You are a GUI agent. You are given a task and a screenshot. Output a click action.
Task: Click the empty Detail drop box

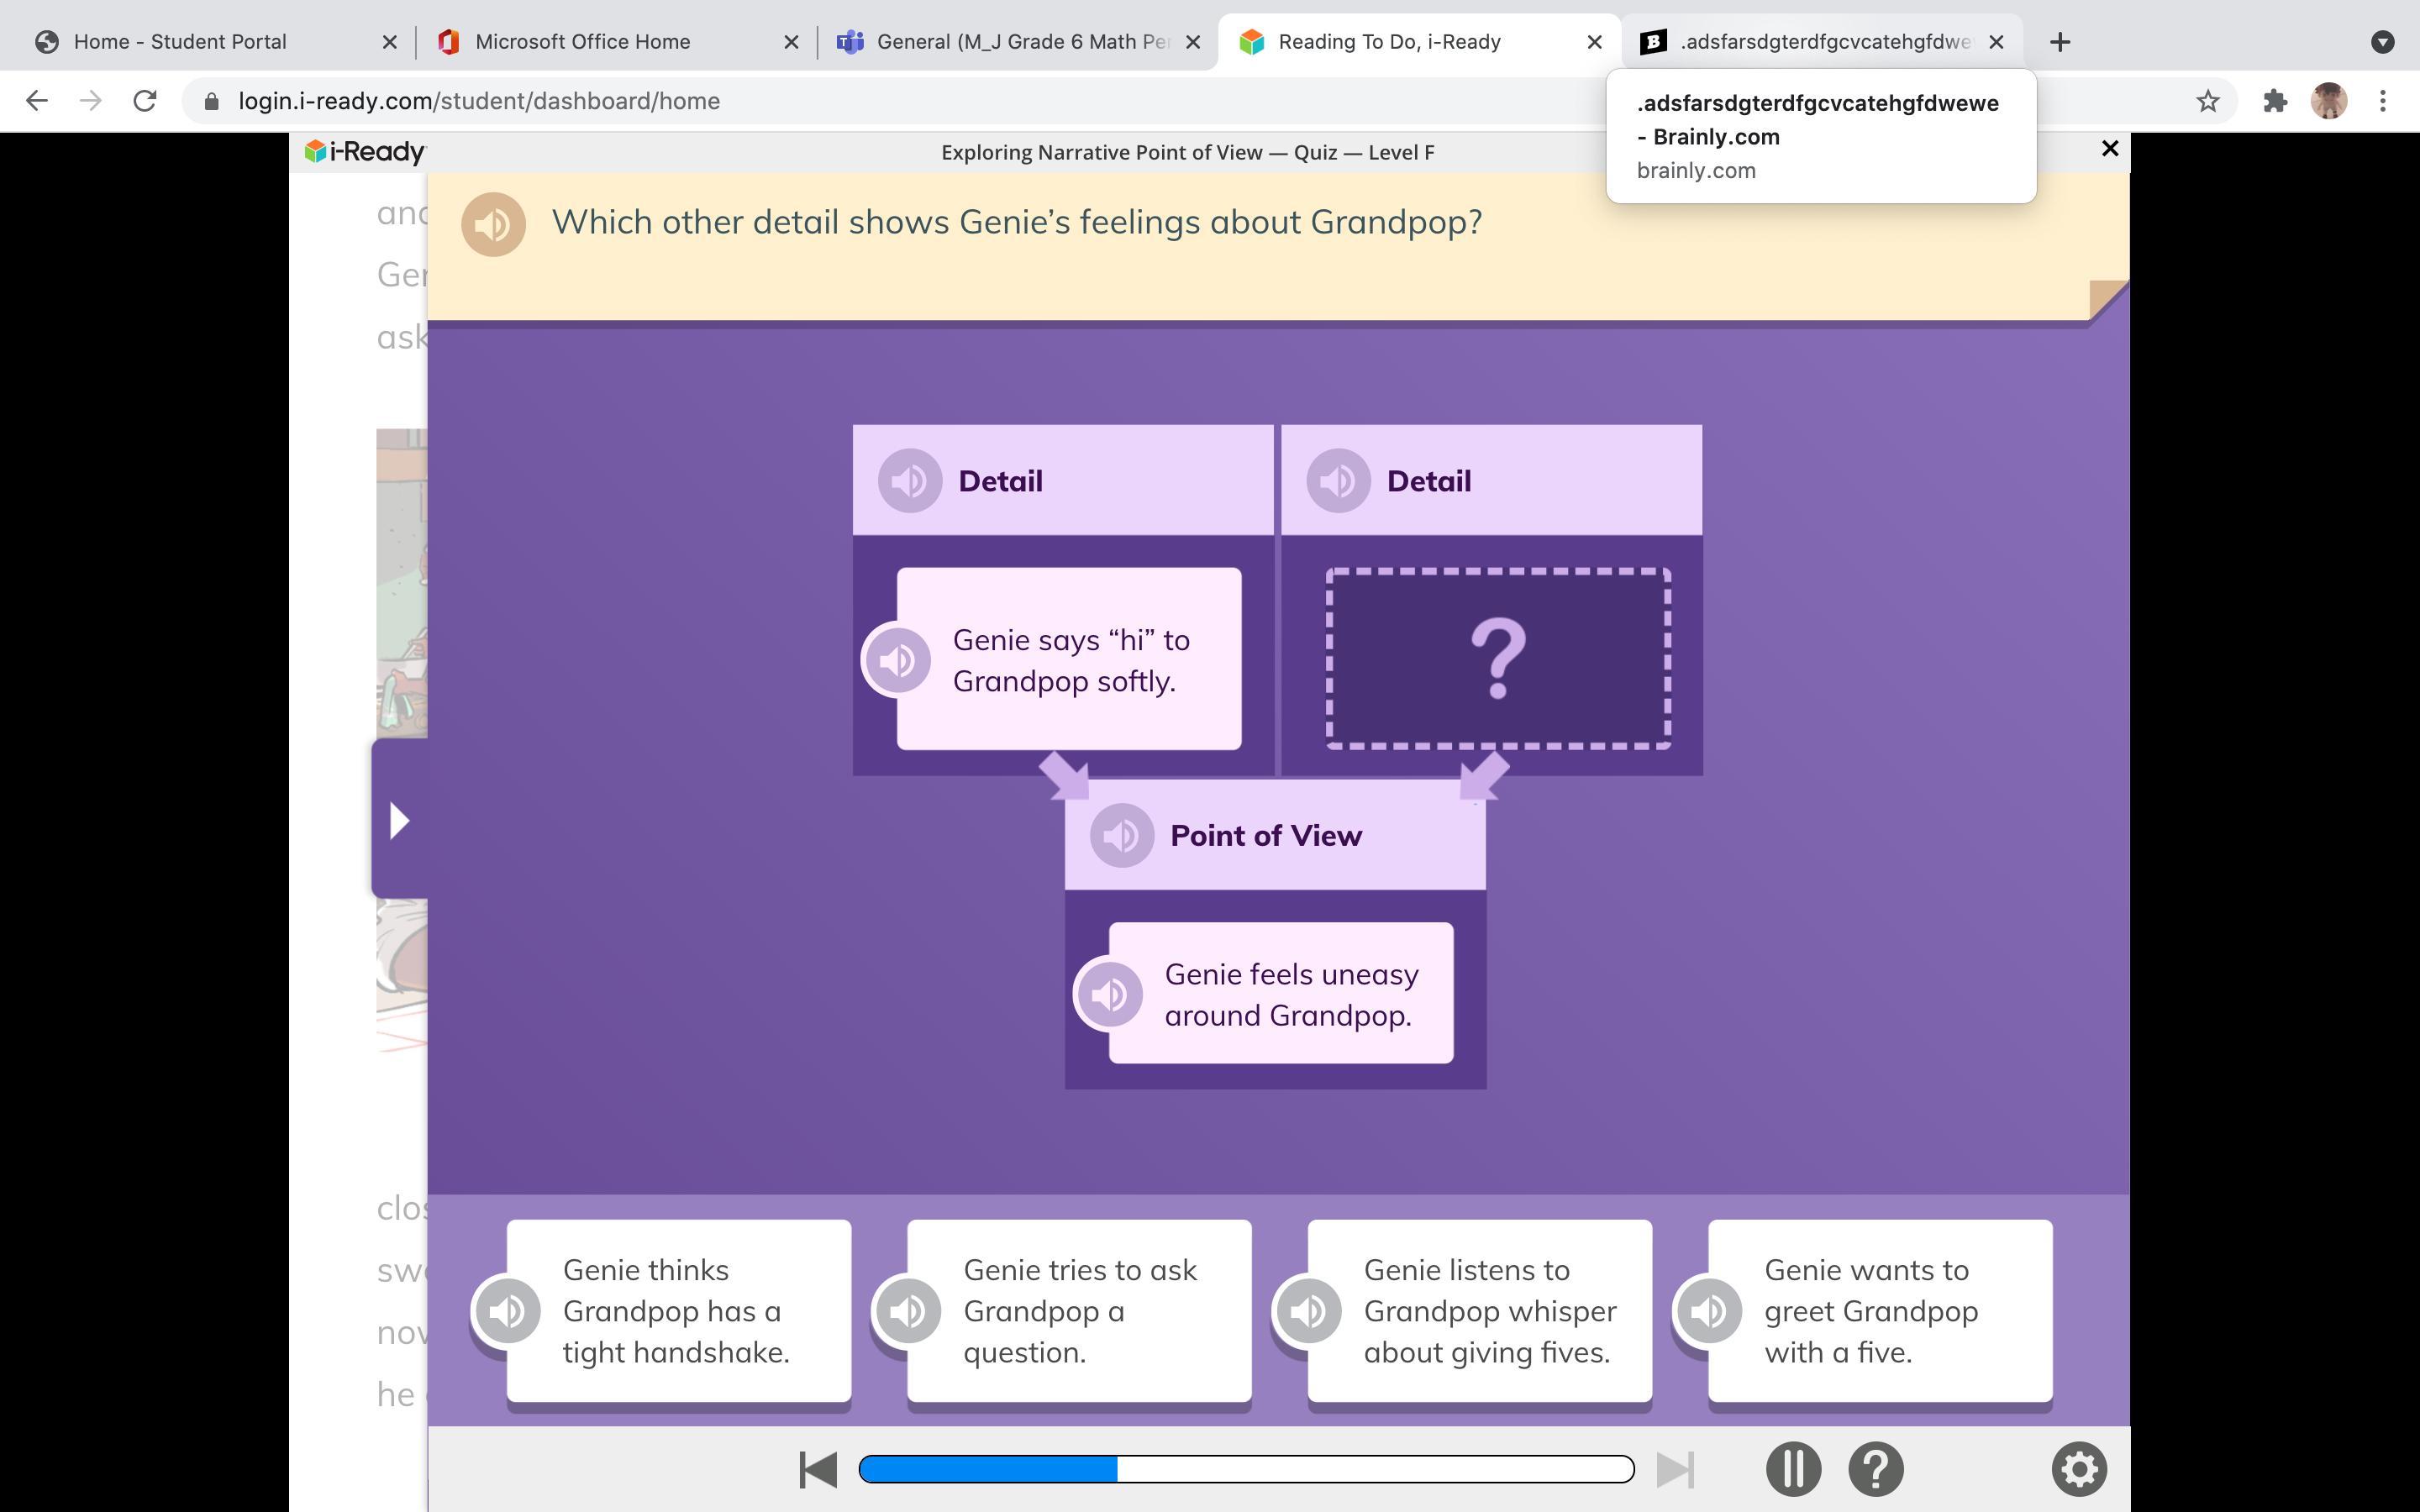[1497, 658]
